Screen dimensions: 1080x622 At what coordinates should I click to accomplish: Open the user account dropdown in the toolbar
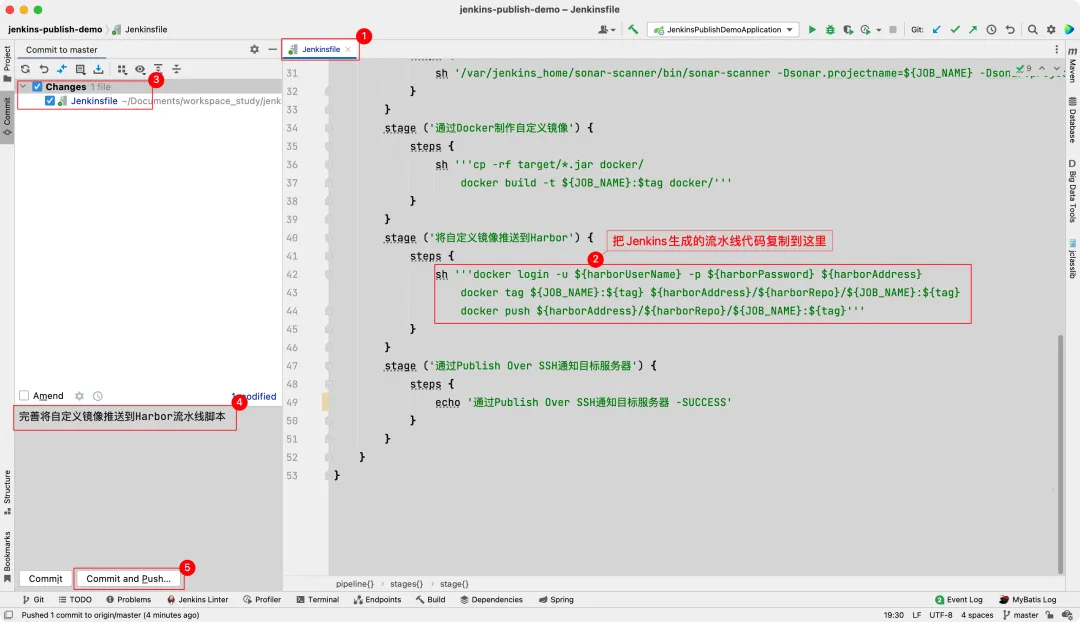(606, 30)
